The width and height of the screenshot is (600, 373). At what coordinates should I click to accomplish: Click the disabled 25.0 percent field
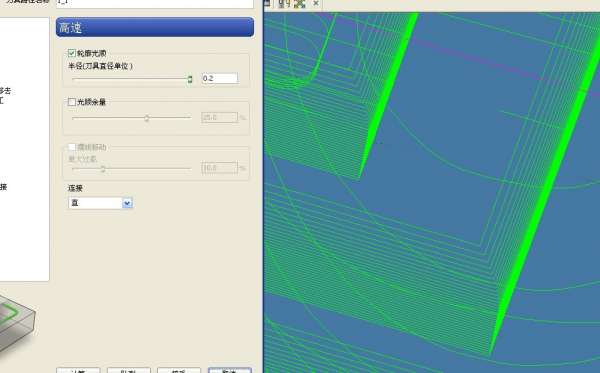point(220,117)
